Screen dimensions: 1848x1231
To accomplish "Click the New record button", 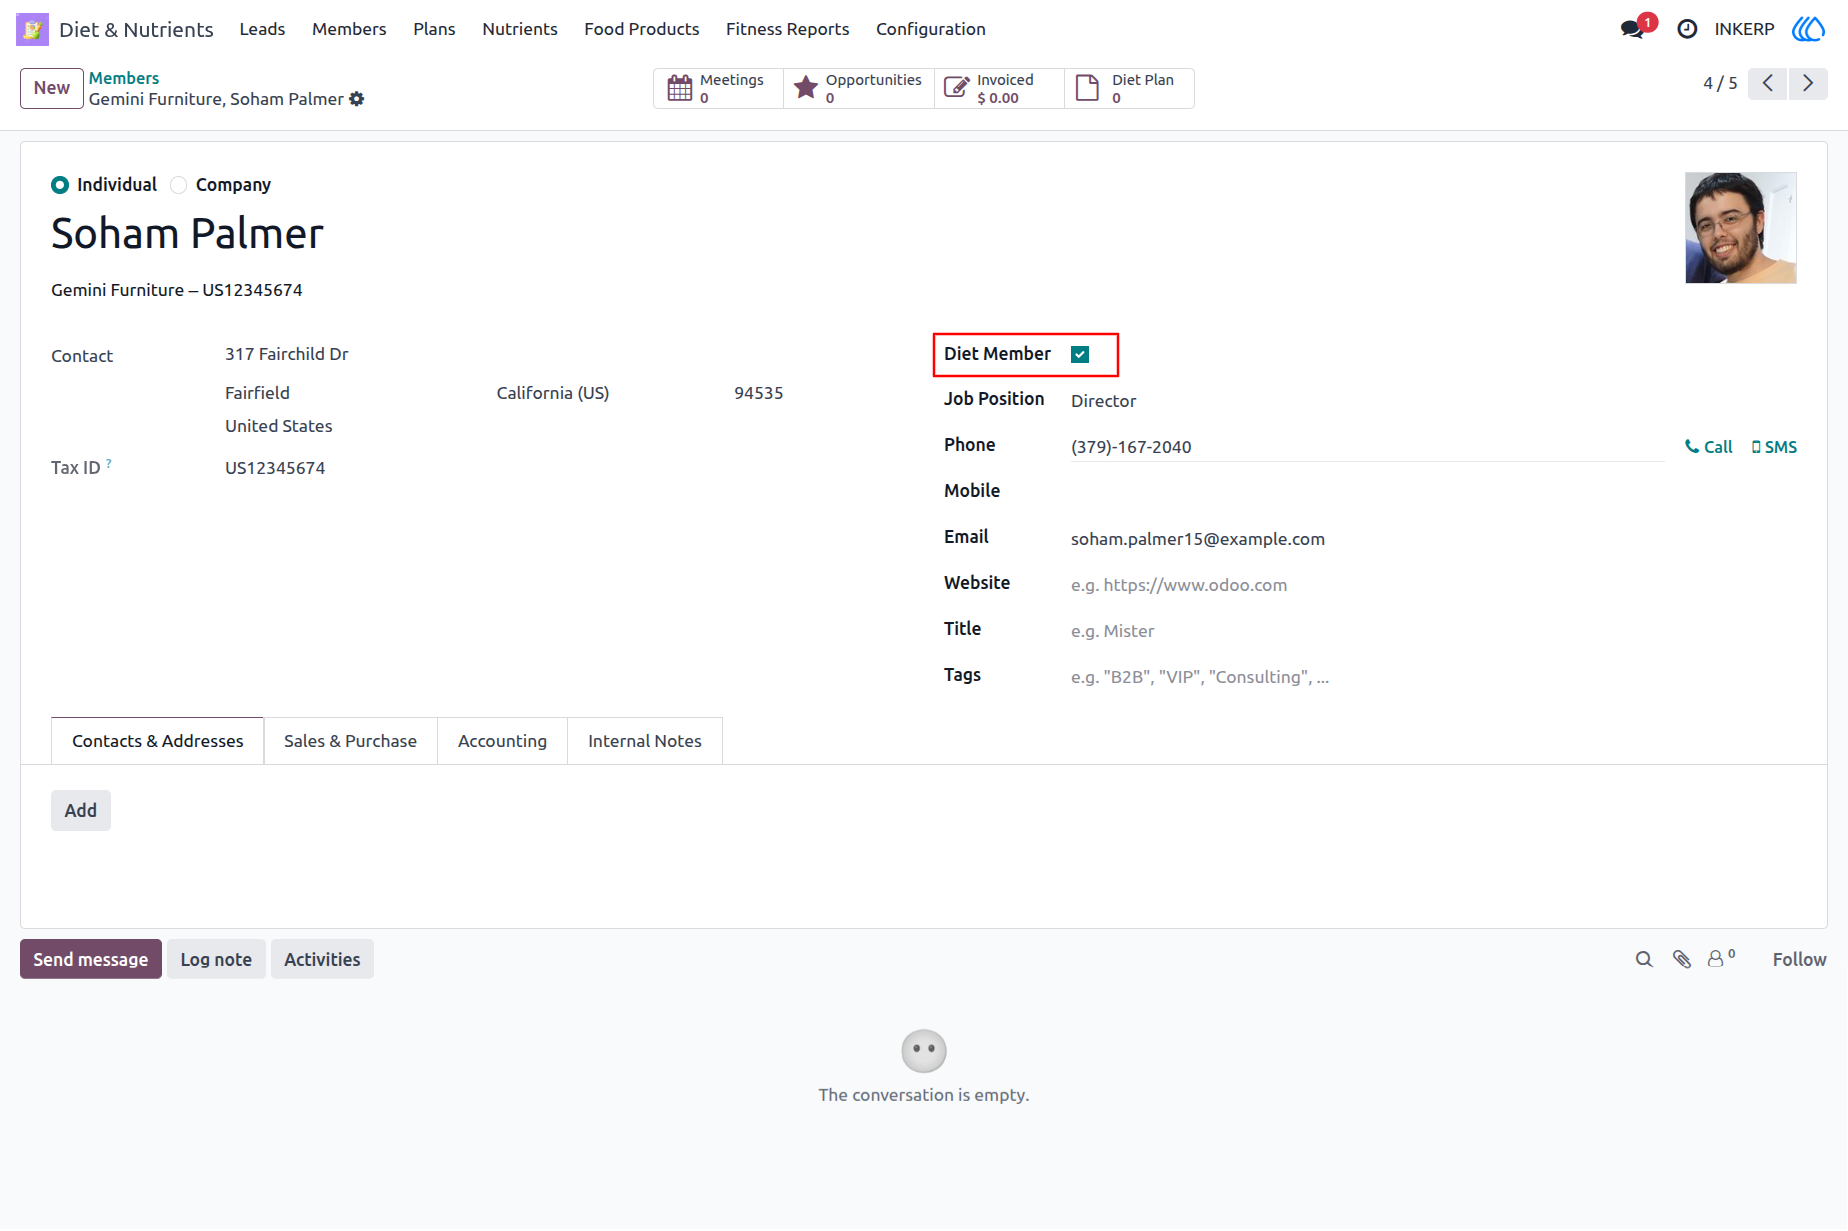I will coord(52,88).
